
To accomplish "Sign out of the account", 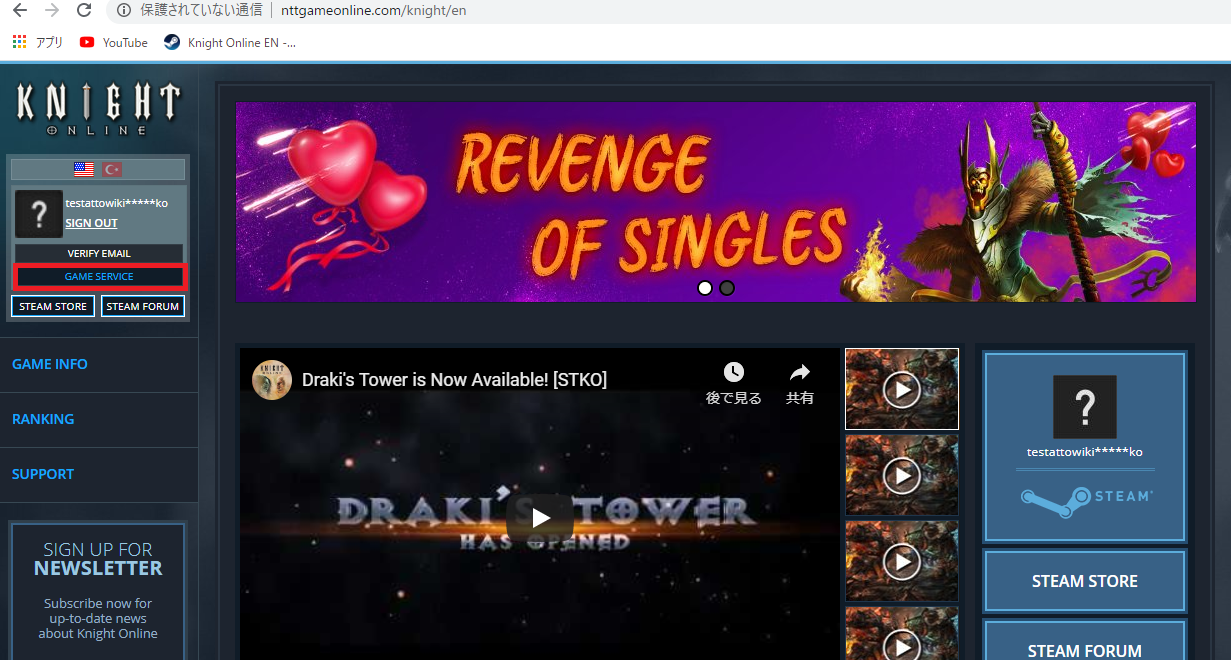I will [x=91, y=223].
